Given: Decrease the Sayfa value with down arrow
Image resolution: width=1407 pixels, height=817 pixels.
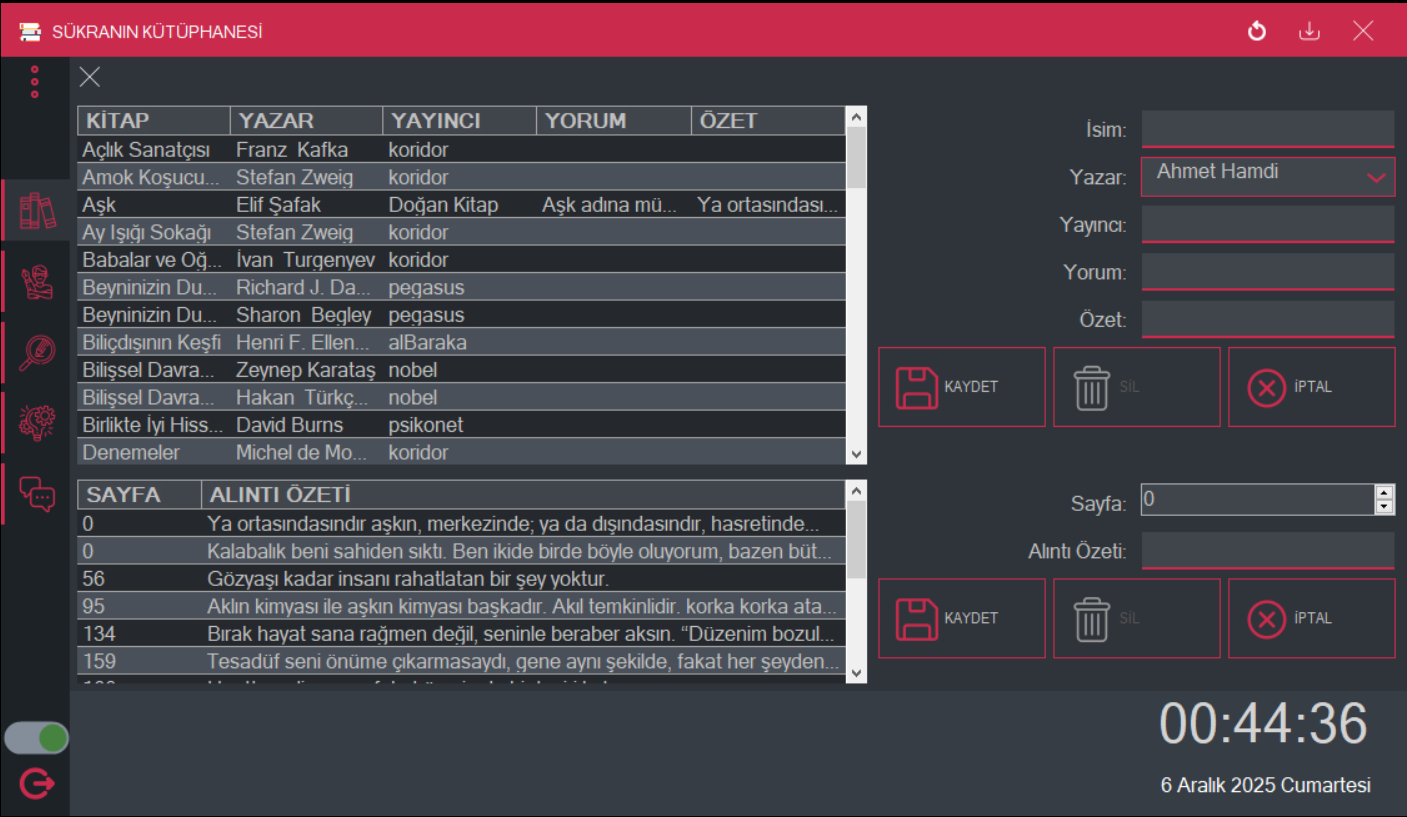Looking at the screenshot, I should pos(1384,507).
